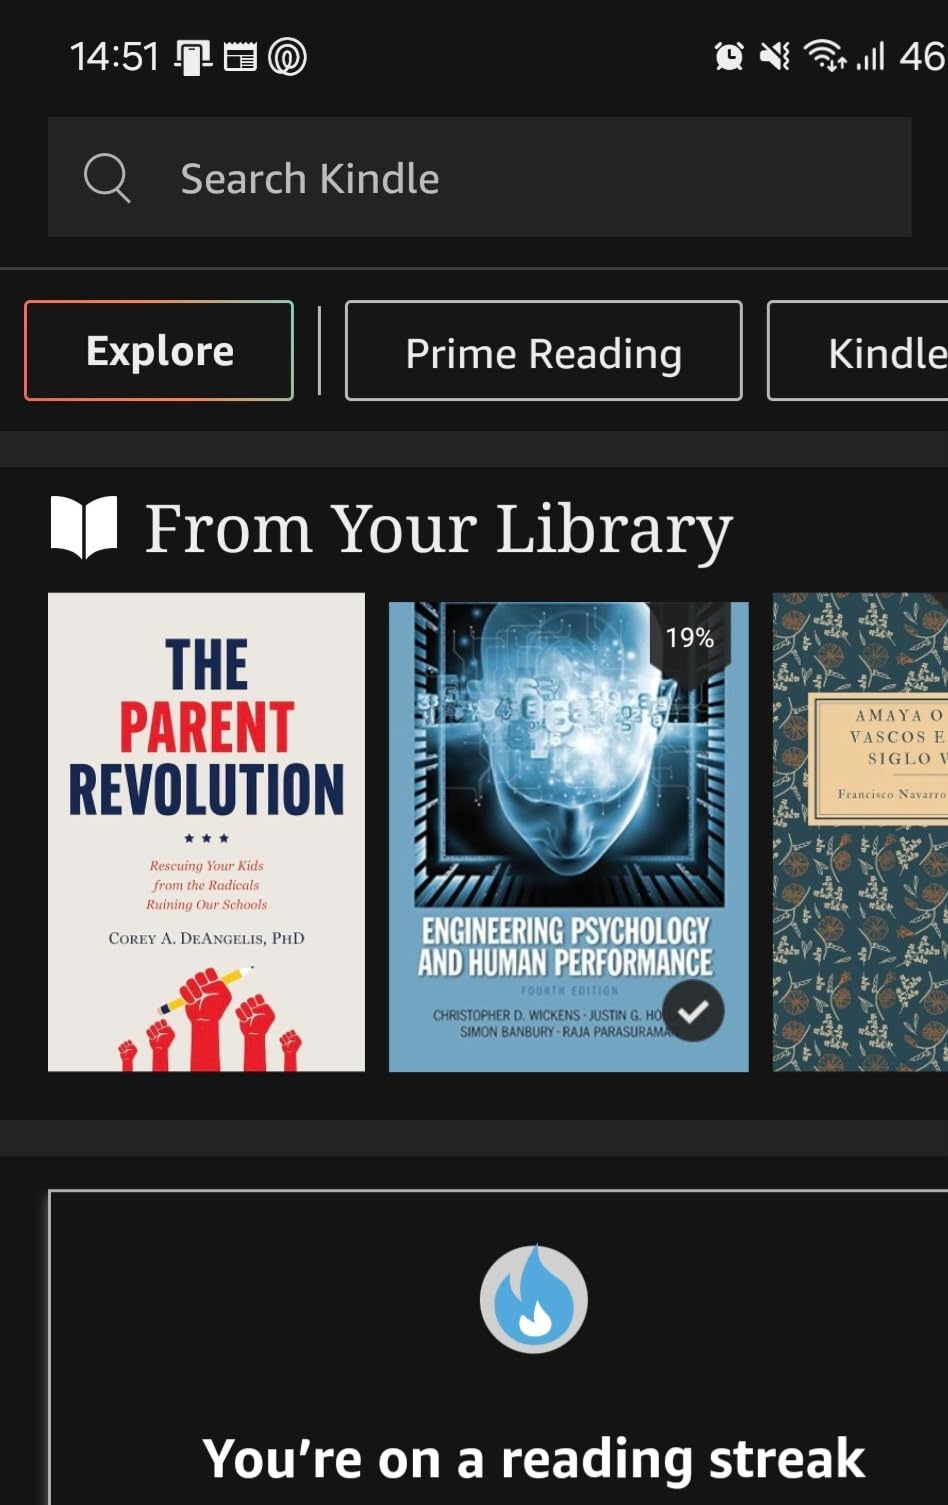Open The Parent Revolution book cover
This screenshot has width=948, height=1505.
pyautogui.click(x=206, y=832)
